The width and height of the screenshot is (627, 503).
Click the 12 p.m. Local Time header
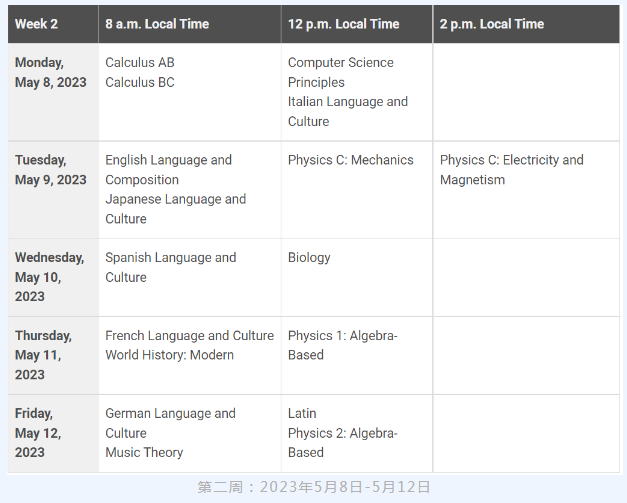coord(343,24)
